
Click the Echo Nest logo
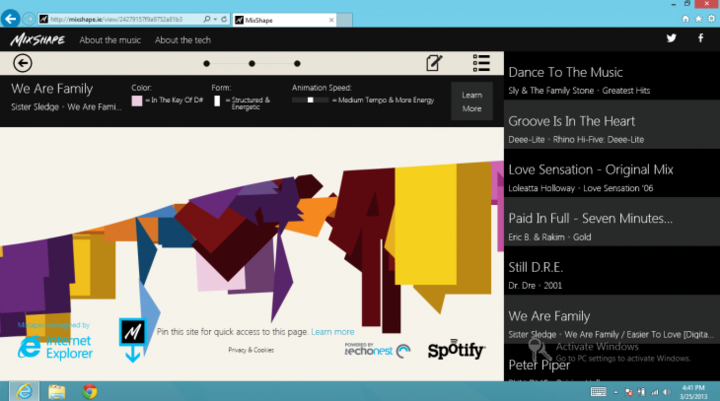[377, 350]
